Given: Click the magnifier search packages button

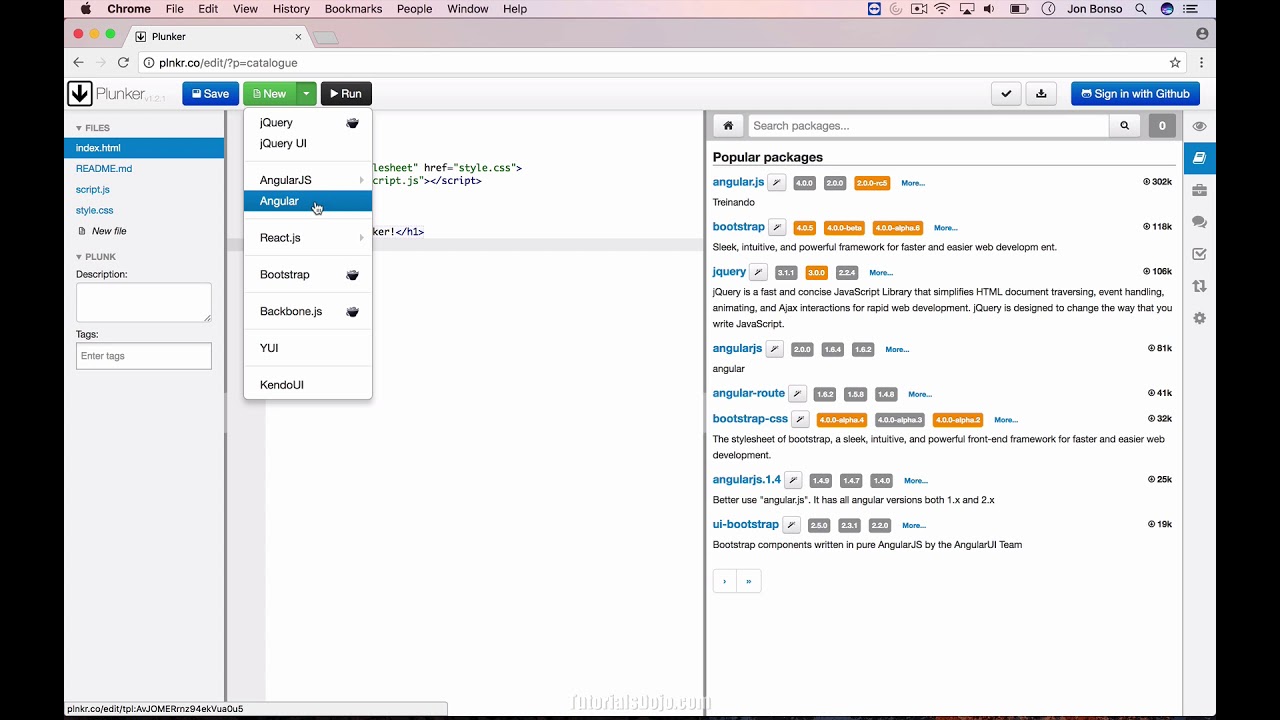Looking at the screenshot, I should [x=1124, y=126].
